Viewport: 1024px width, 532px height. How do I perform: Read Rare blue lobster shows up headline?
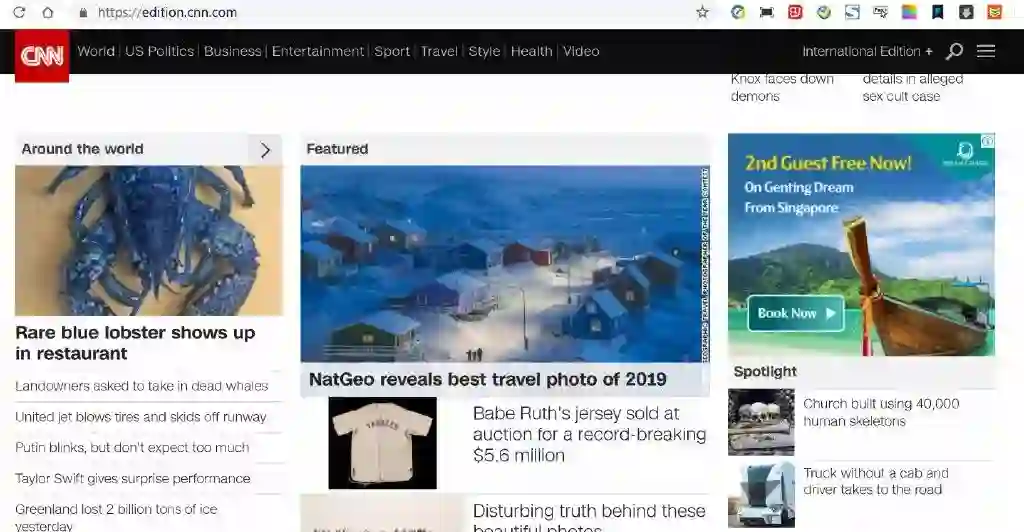coord(135,343)
